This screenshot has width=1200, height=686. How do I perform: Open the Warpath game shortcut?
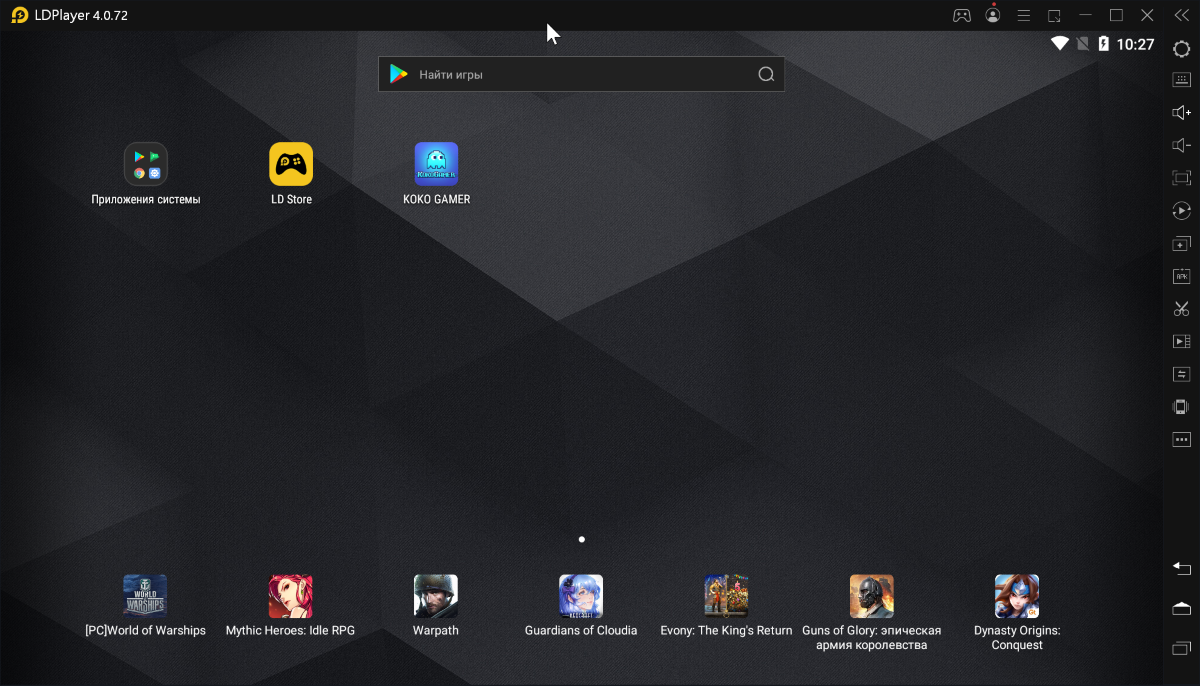[x=436, y=606]
